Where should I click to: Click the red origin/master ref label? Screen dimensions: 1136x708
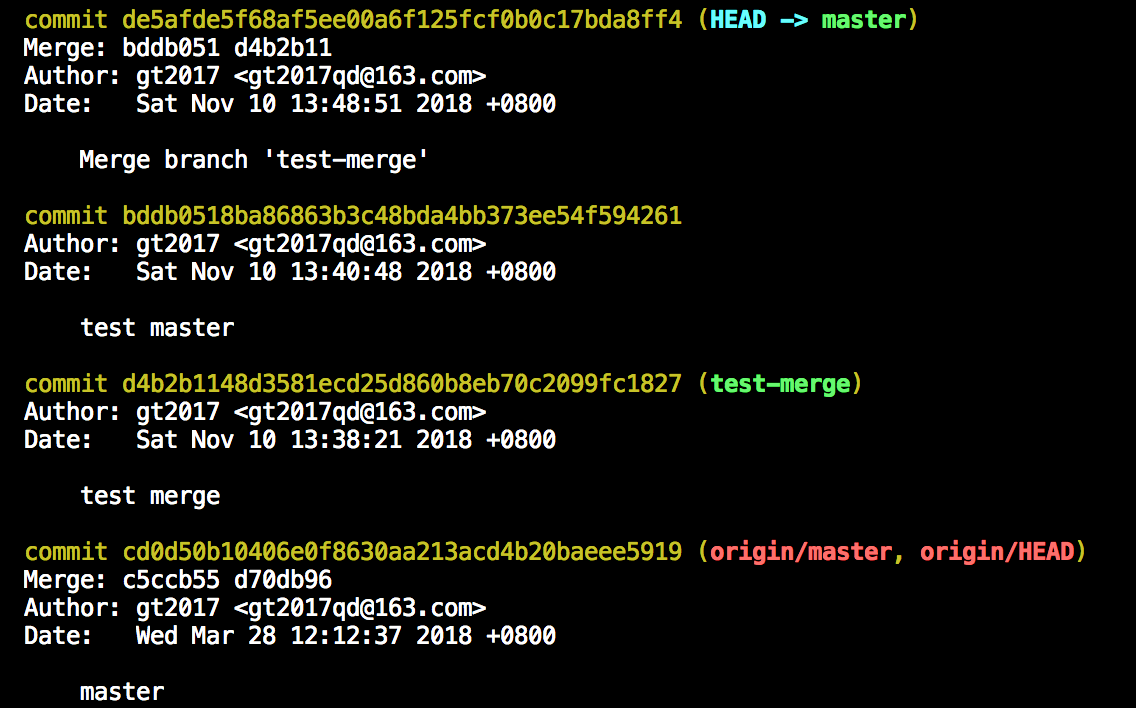(801, 552)
